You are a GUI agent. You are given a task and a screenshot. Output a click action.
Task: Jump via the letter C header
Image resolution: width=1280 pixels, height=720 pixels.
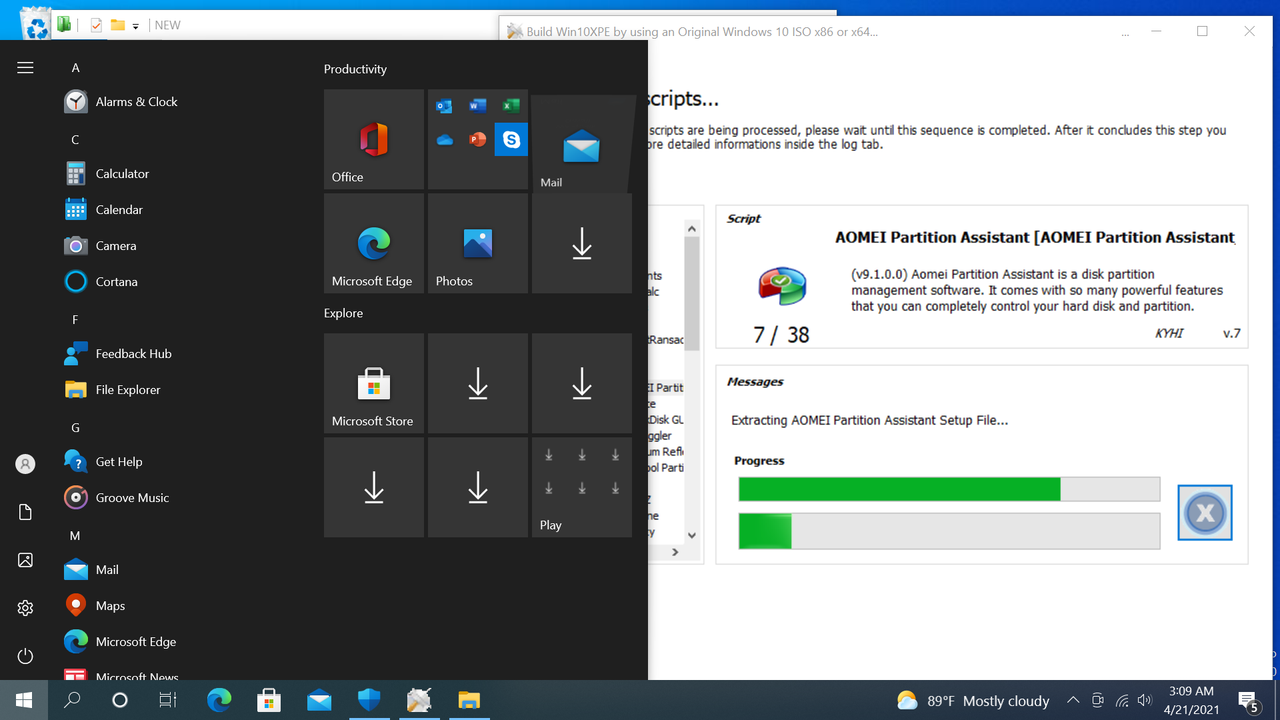pos(75,140)
